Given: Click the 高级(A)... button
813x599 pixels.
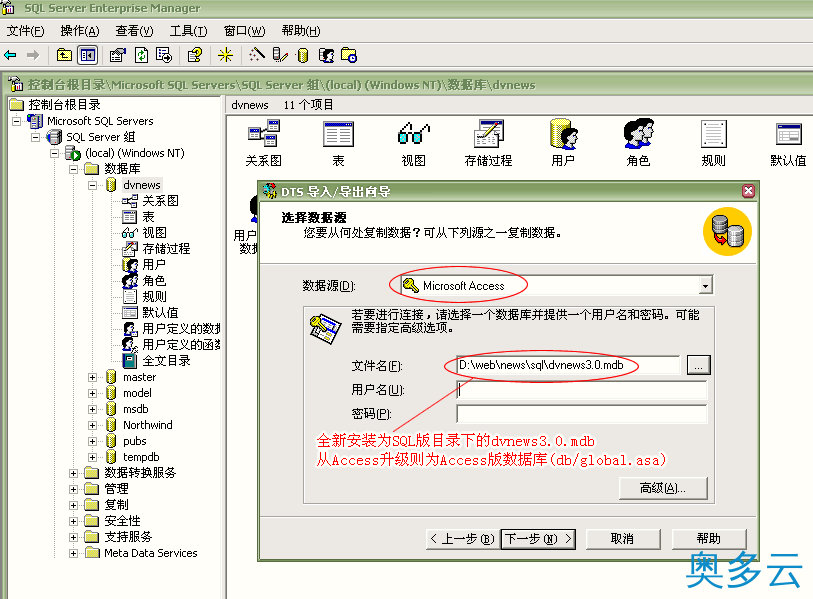Looking at the screenshot, I should (x=663, y=488).
